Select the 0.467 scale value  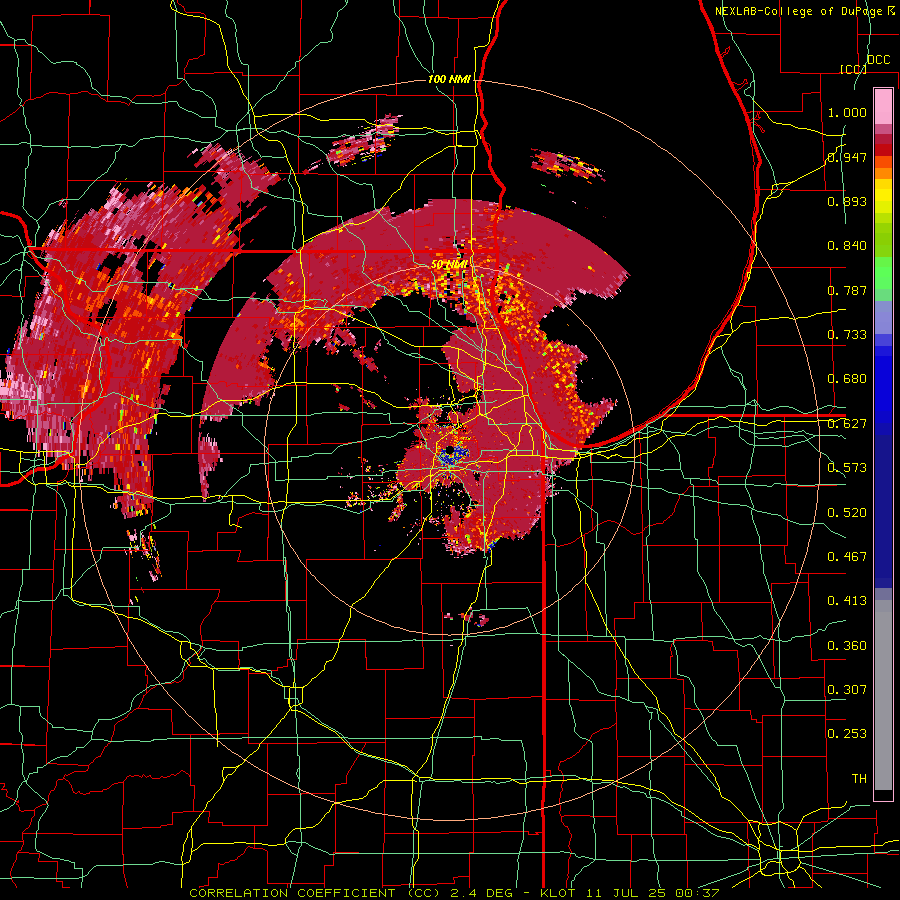(847, 557)
